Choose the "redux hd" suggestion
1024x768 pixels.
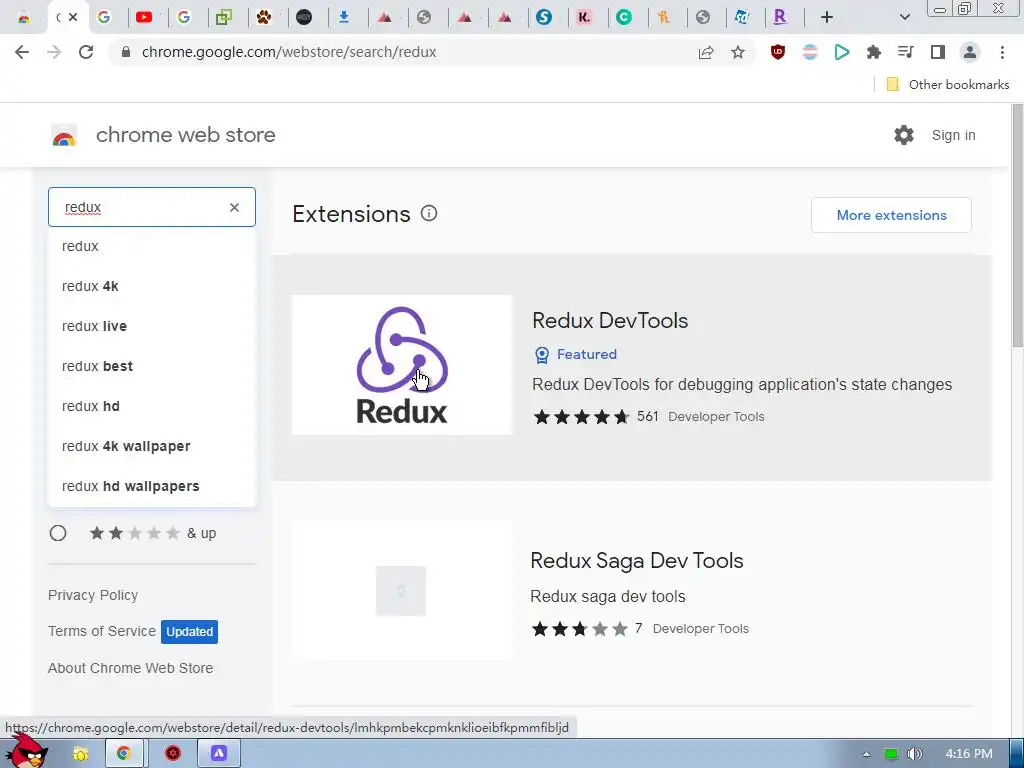(152, 406)
